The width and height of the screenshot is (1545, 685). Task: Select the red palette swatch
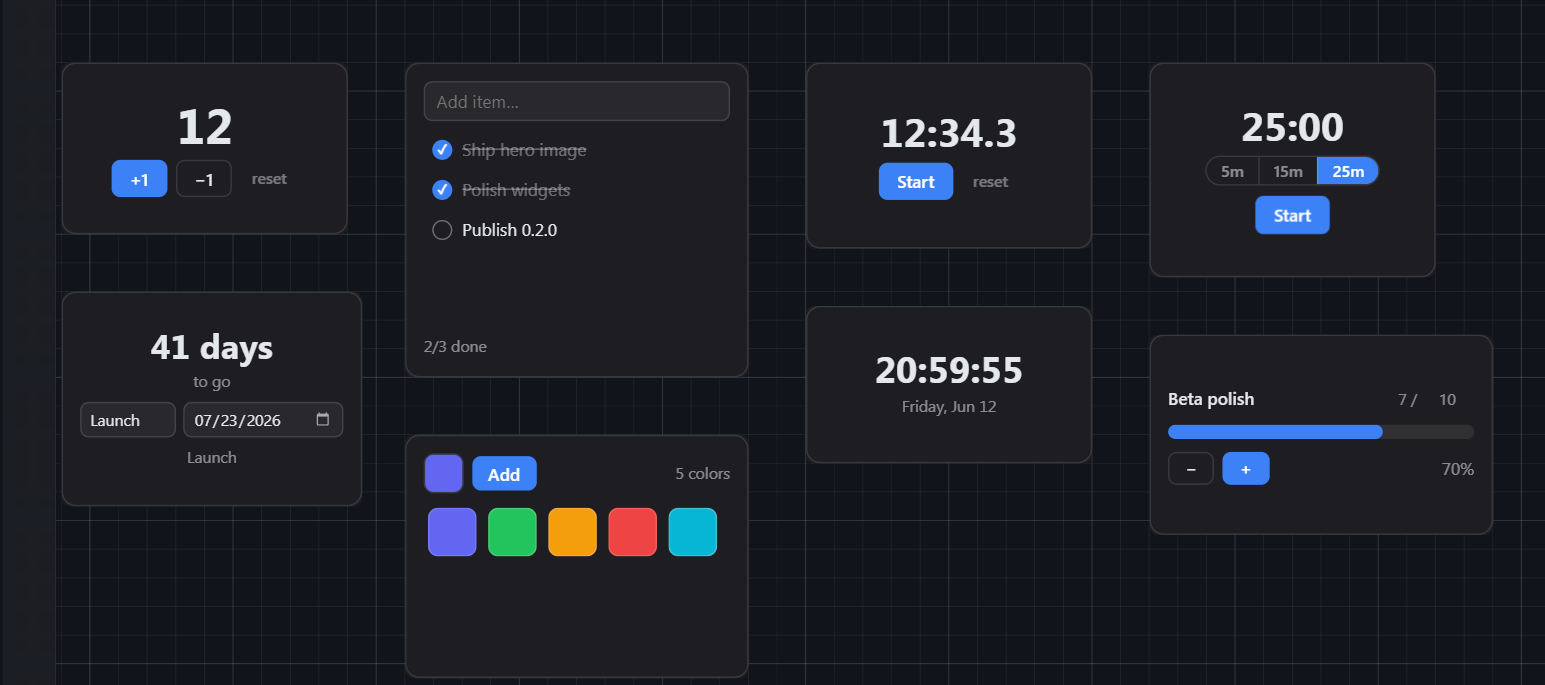(x=633, y=532)
